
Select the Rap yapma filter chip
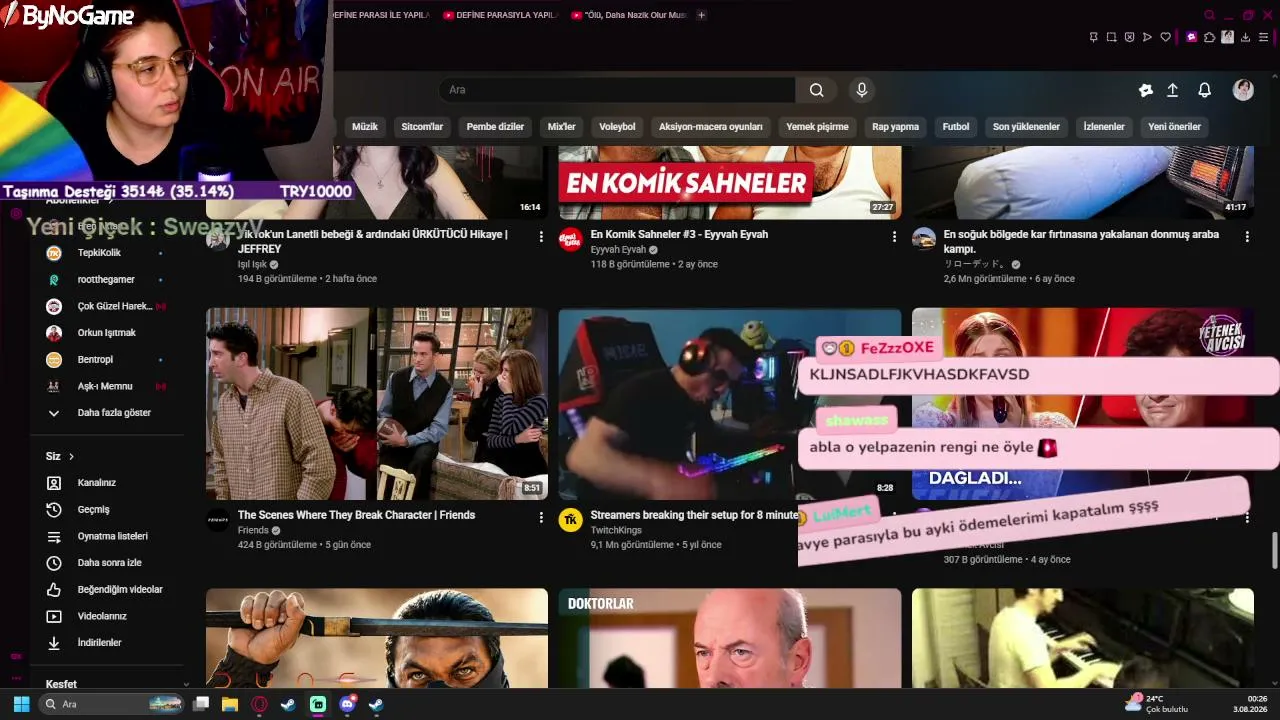(x=895, y=127)
